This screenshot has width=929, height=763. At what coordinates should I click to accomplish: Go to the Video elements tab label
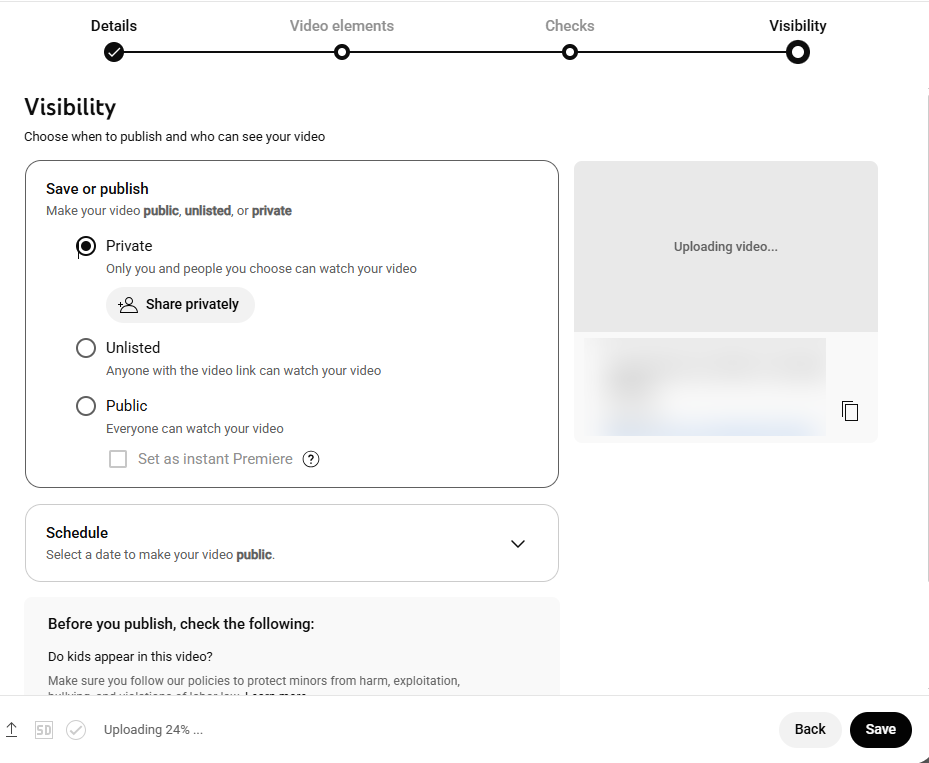(x=342, y=26)
